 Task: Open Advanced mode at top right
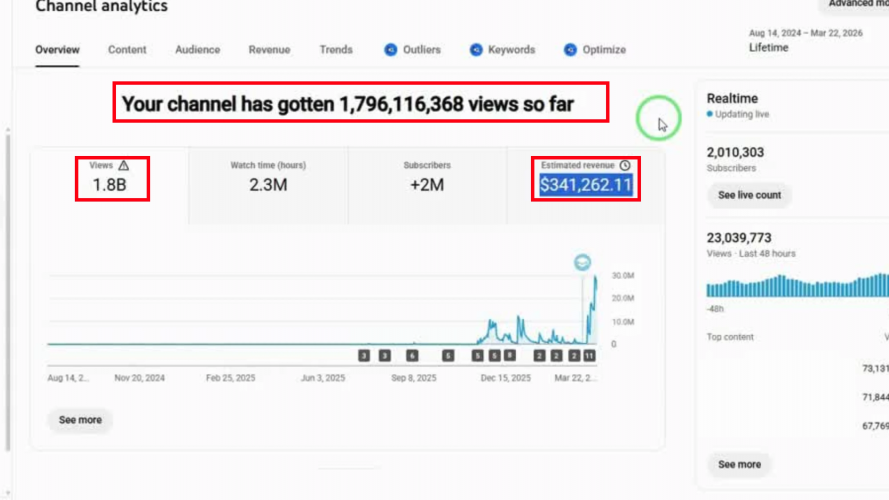click(x=855, y=5)
